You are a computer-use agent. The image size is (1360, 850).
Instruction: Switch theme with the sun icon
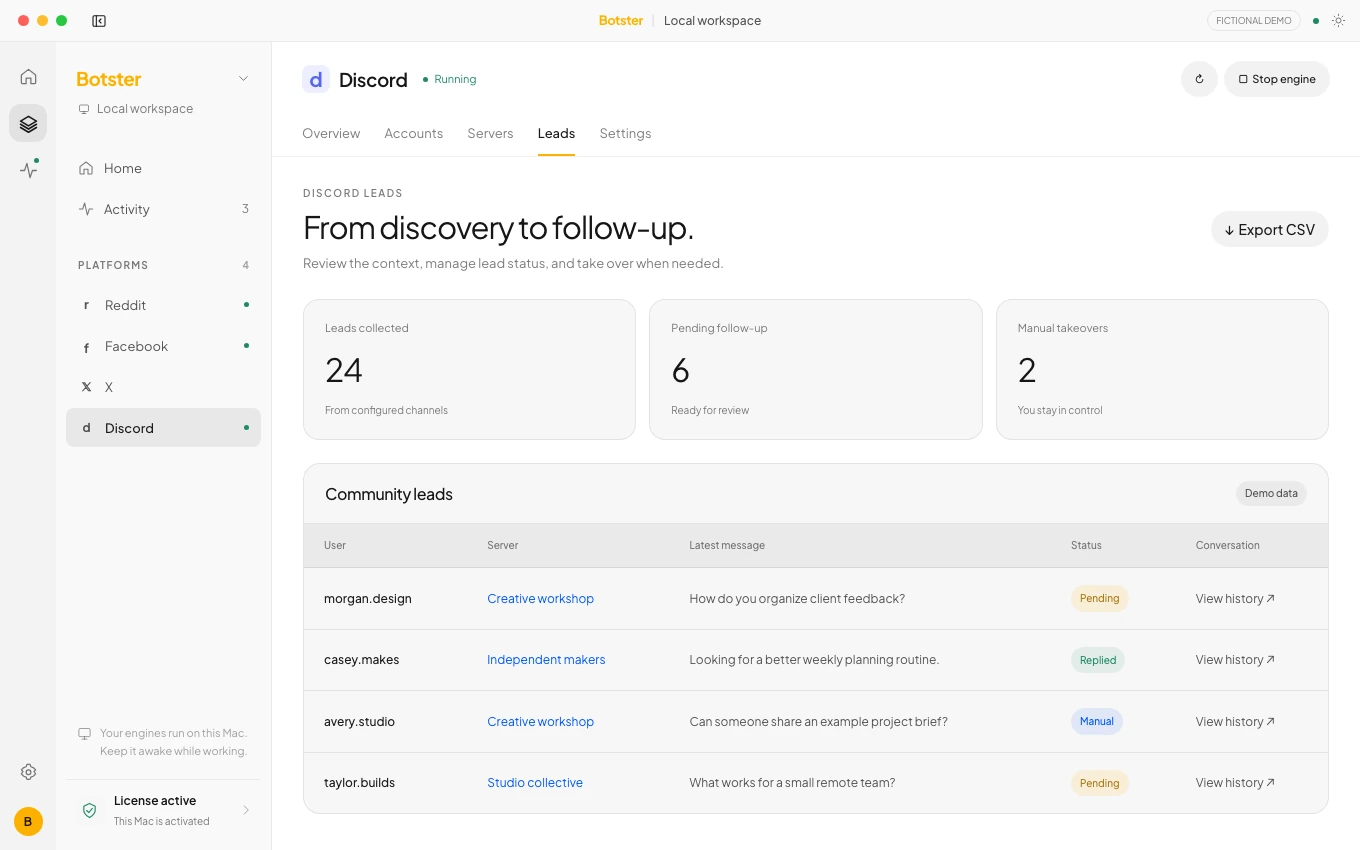tap(1338, 21)
